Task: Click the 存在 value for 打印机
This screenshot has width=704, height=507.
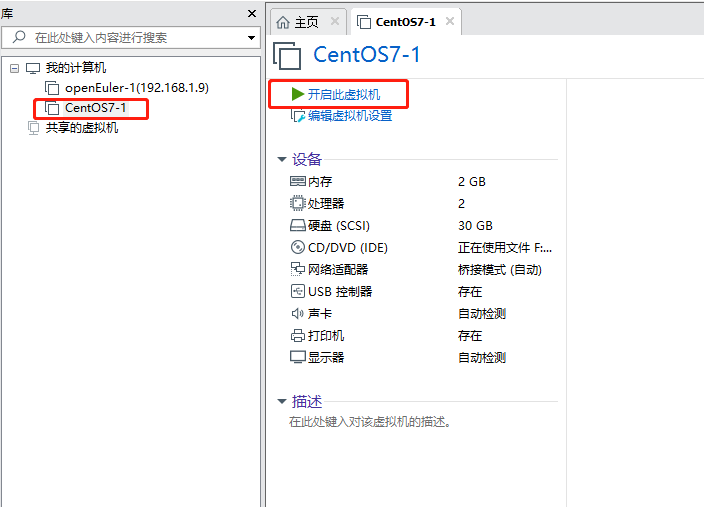Action: tap(470, 335)
